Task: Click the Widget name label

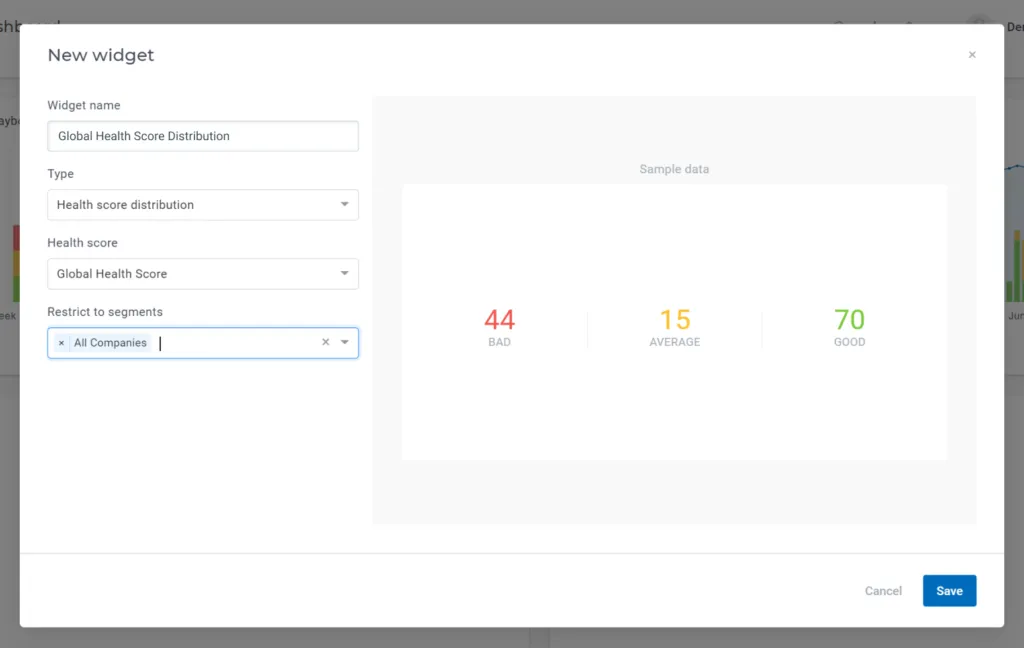Action: 84,105
